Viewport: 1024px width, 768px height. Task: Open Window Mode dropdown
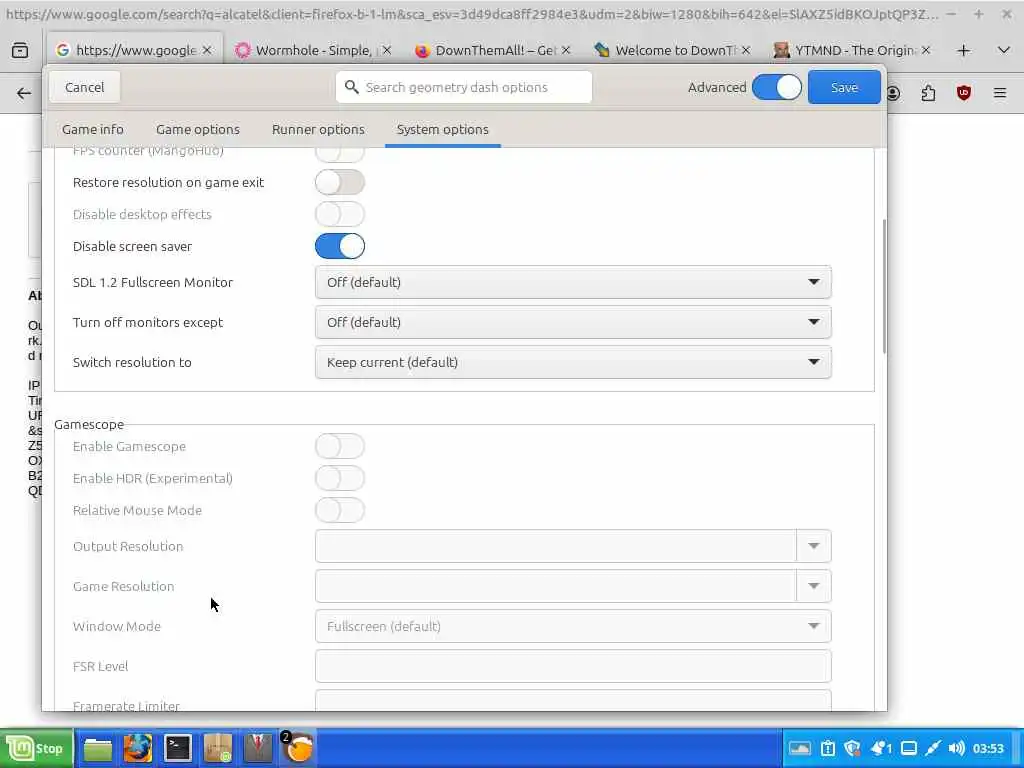pyautogui.click(x=573, y=626)
